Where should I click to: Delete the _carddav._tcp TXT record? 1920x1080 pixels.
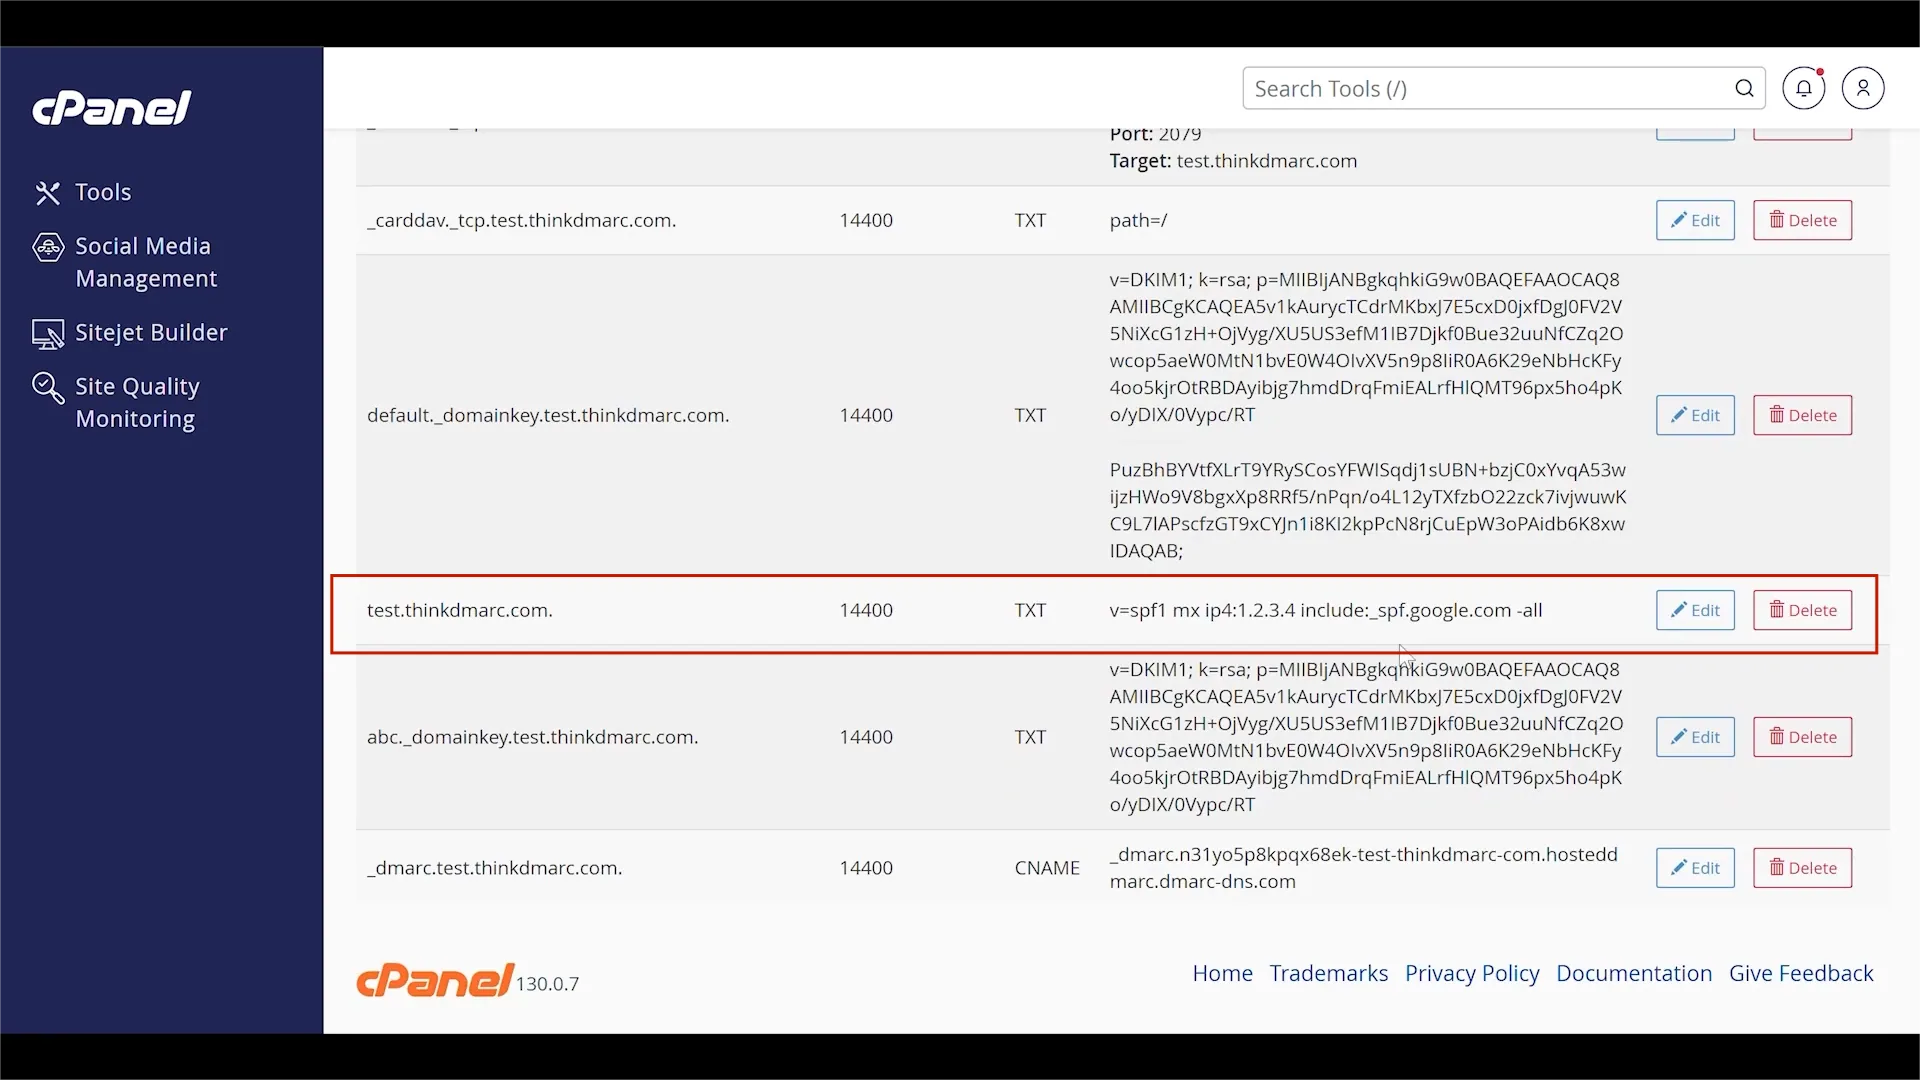[x=1802, y=220]
